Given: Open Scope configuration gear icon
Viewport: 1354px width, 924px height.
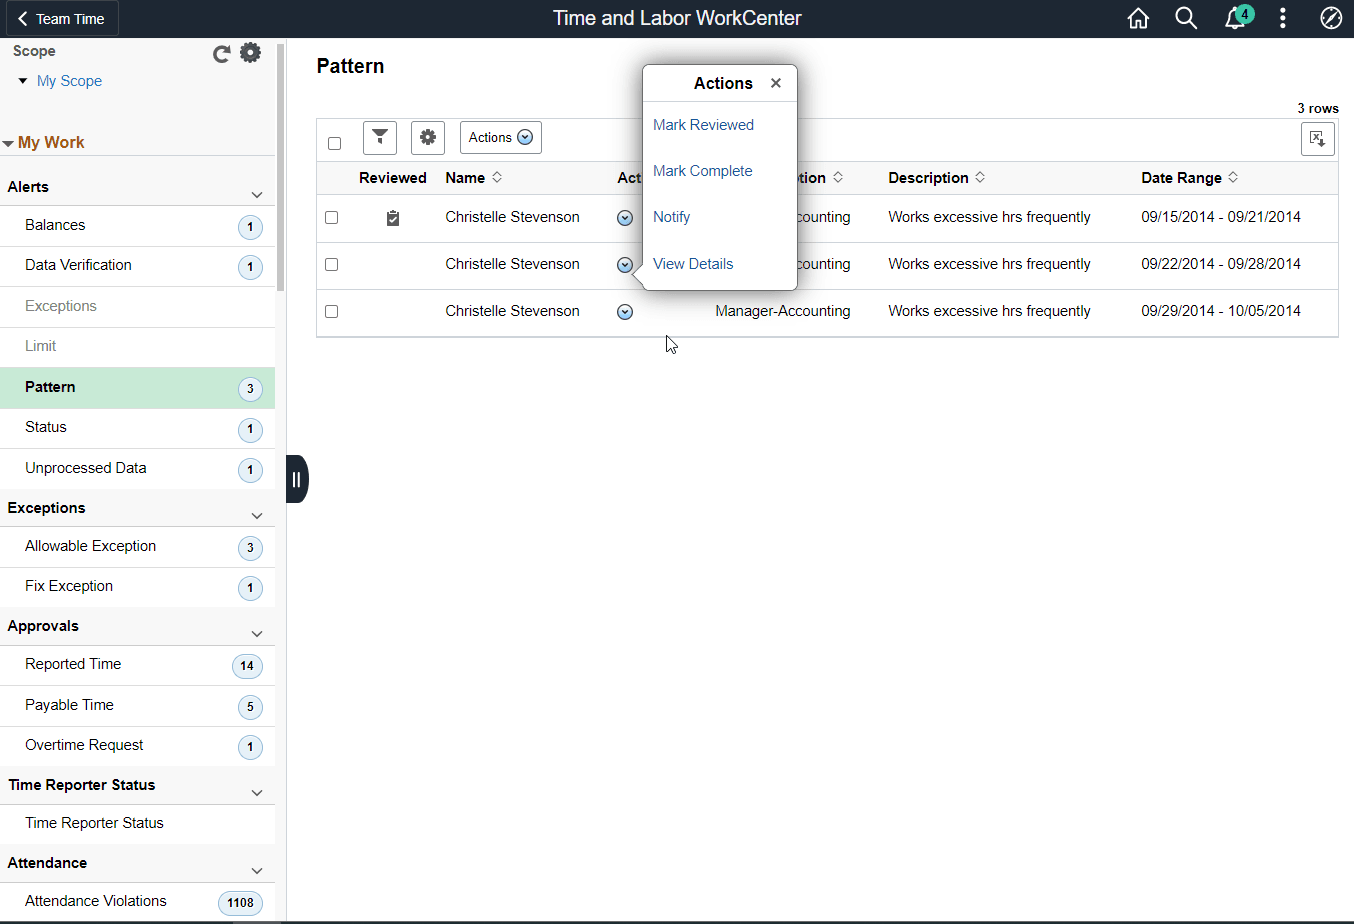Looking at the screenshot, I should (250, 52).
